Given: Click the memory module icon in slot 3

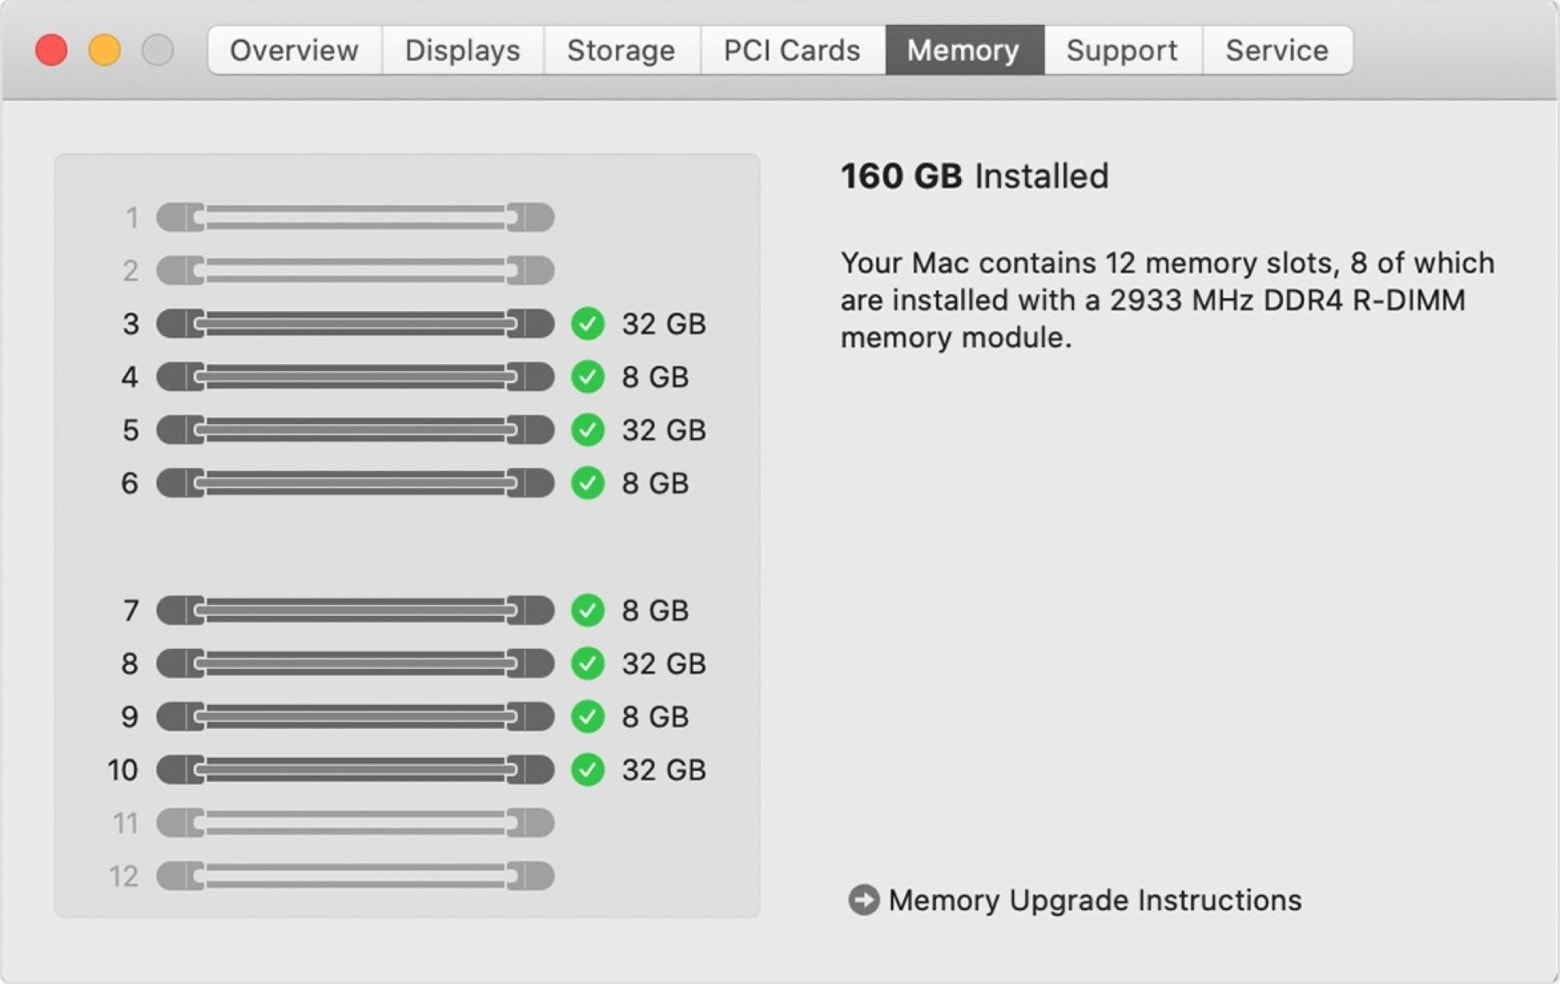Looking at the screenshot, I should 355,324.
